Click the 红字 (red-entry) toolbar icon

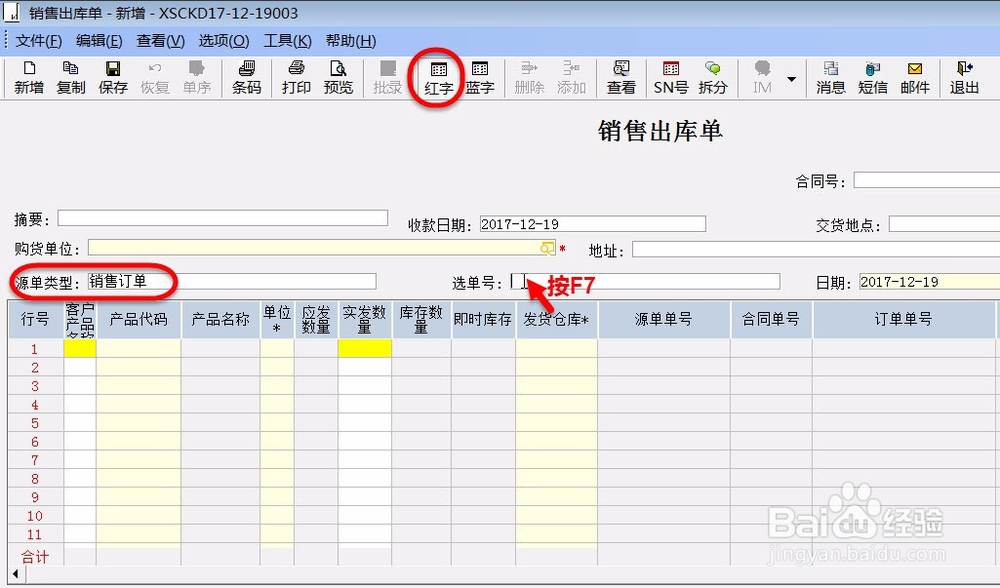click(x=437, y=80)
